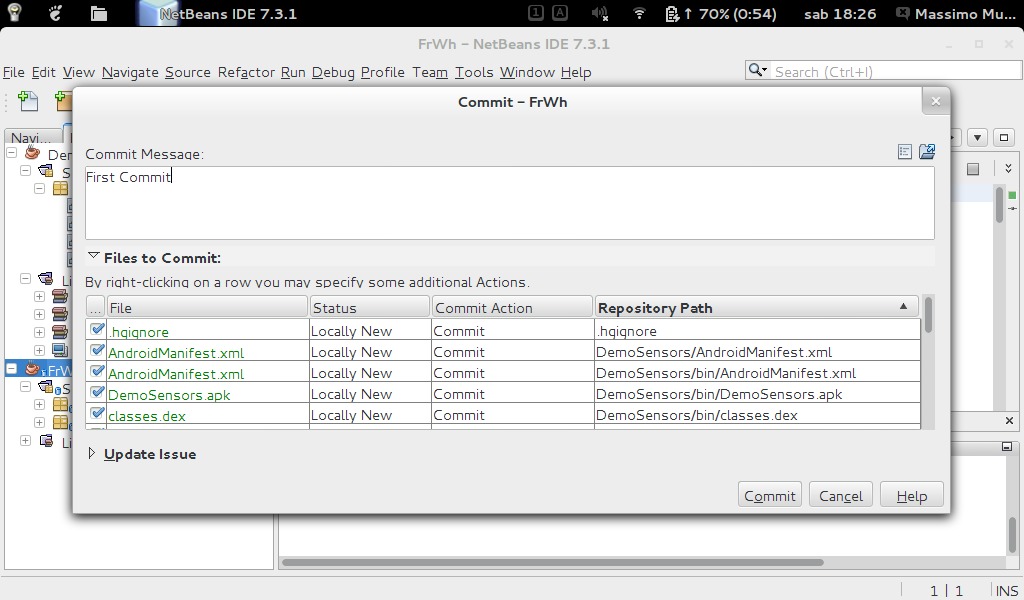Click the File column header

206,308
